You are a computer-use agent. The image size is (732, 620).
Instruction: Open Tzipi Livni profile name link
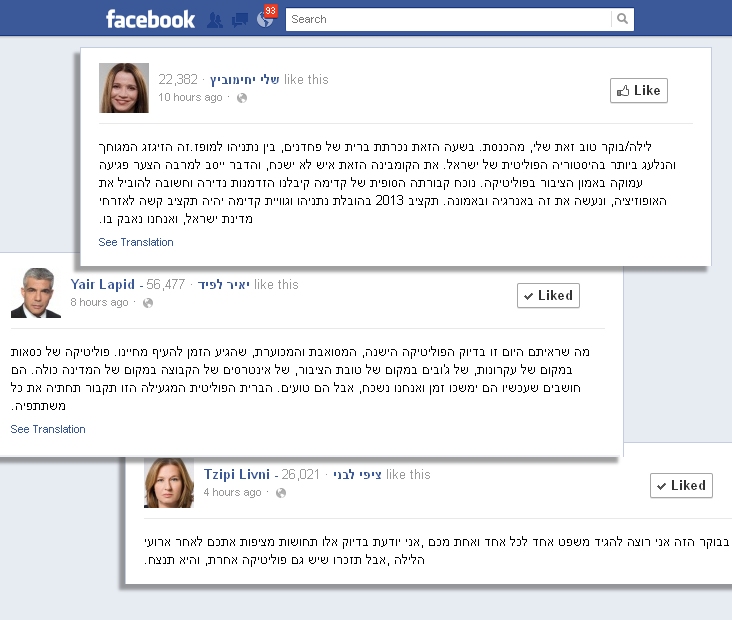[237, 474]
